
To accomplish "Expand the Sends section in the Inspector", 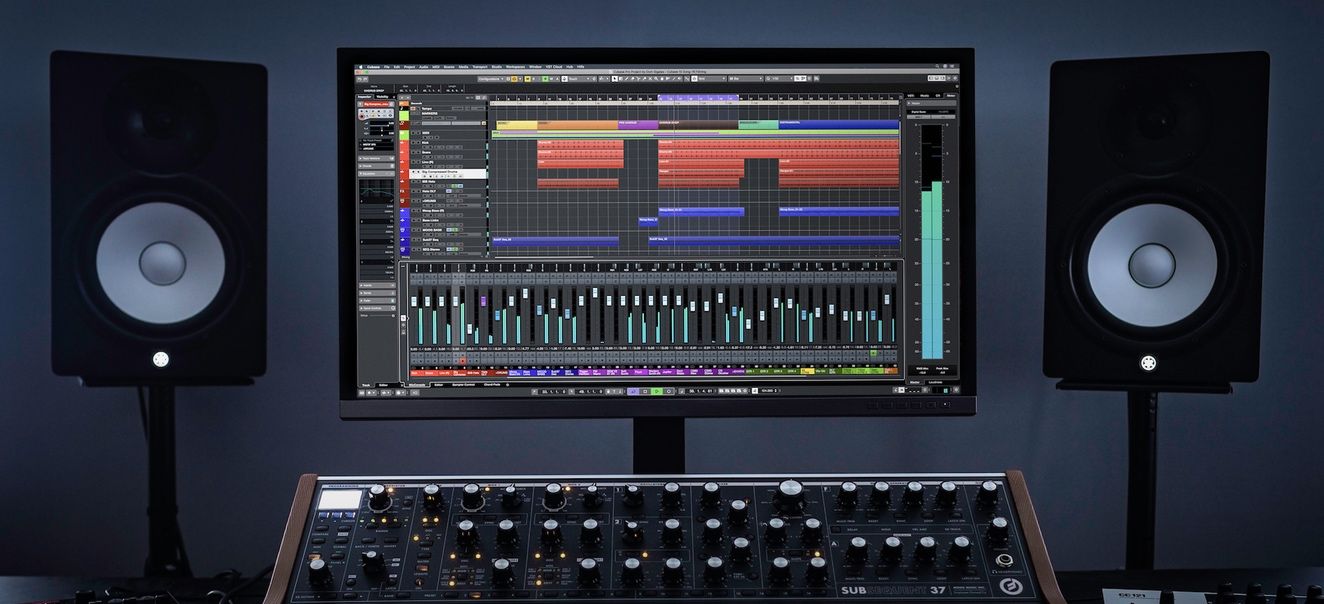I will 377,293.
